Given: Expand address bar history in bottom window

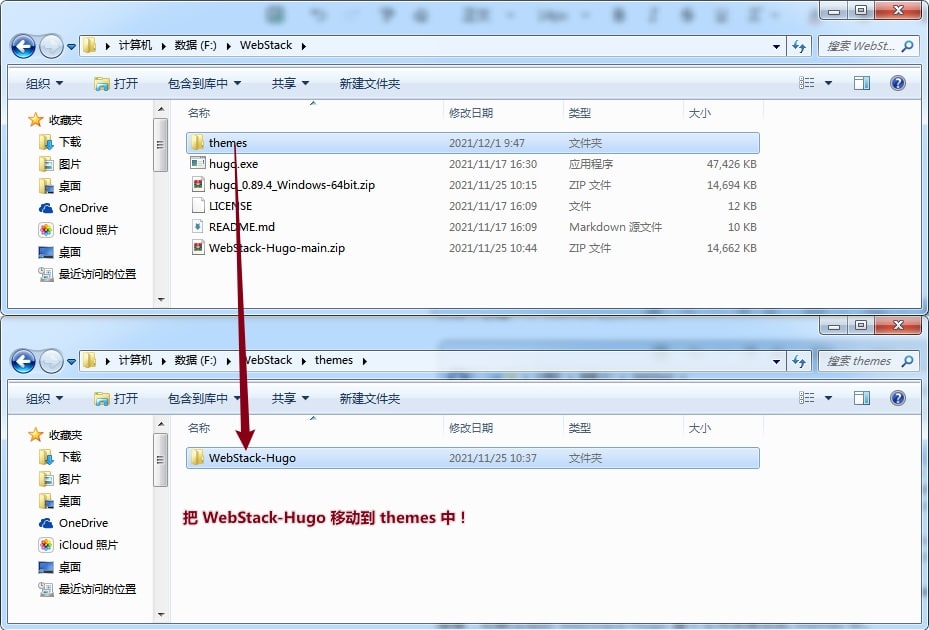Looking at the screenshot, I should 776,362.
